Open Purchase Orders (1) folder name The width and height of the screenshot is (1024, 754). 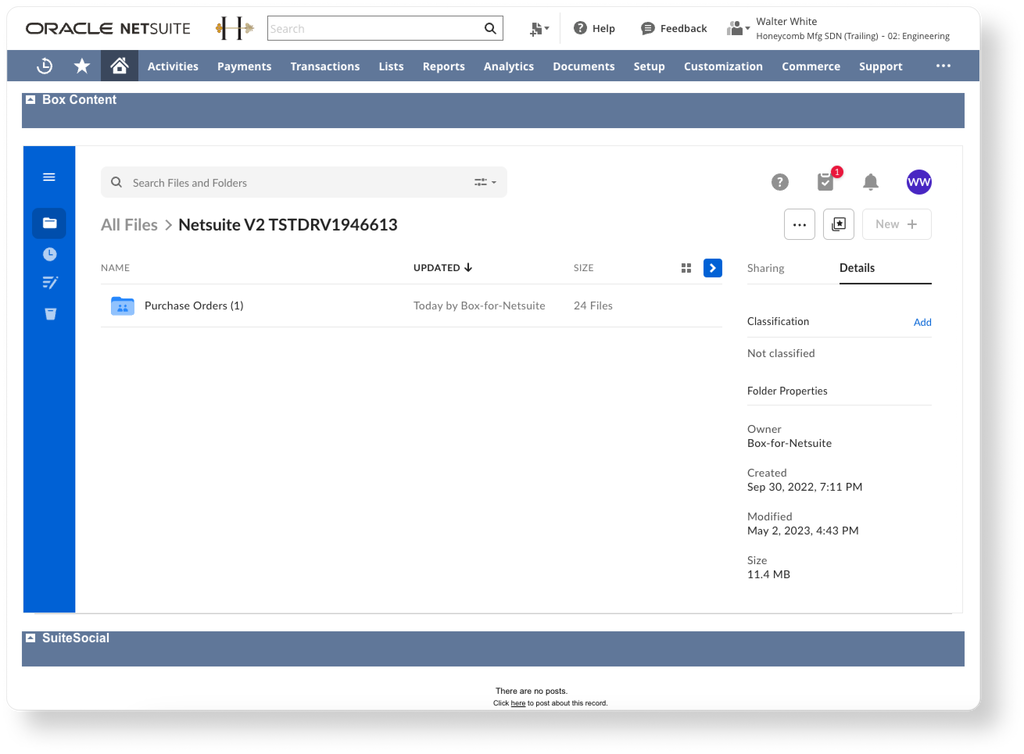tap(194, 306)
